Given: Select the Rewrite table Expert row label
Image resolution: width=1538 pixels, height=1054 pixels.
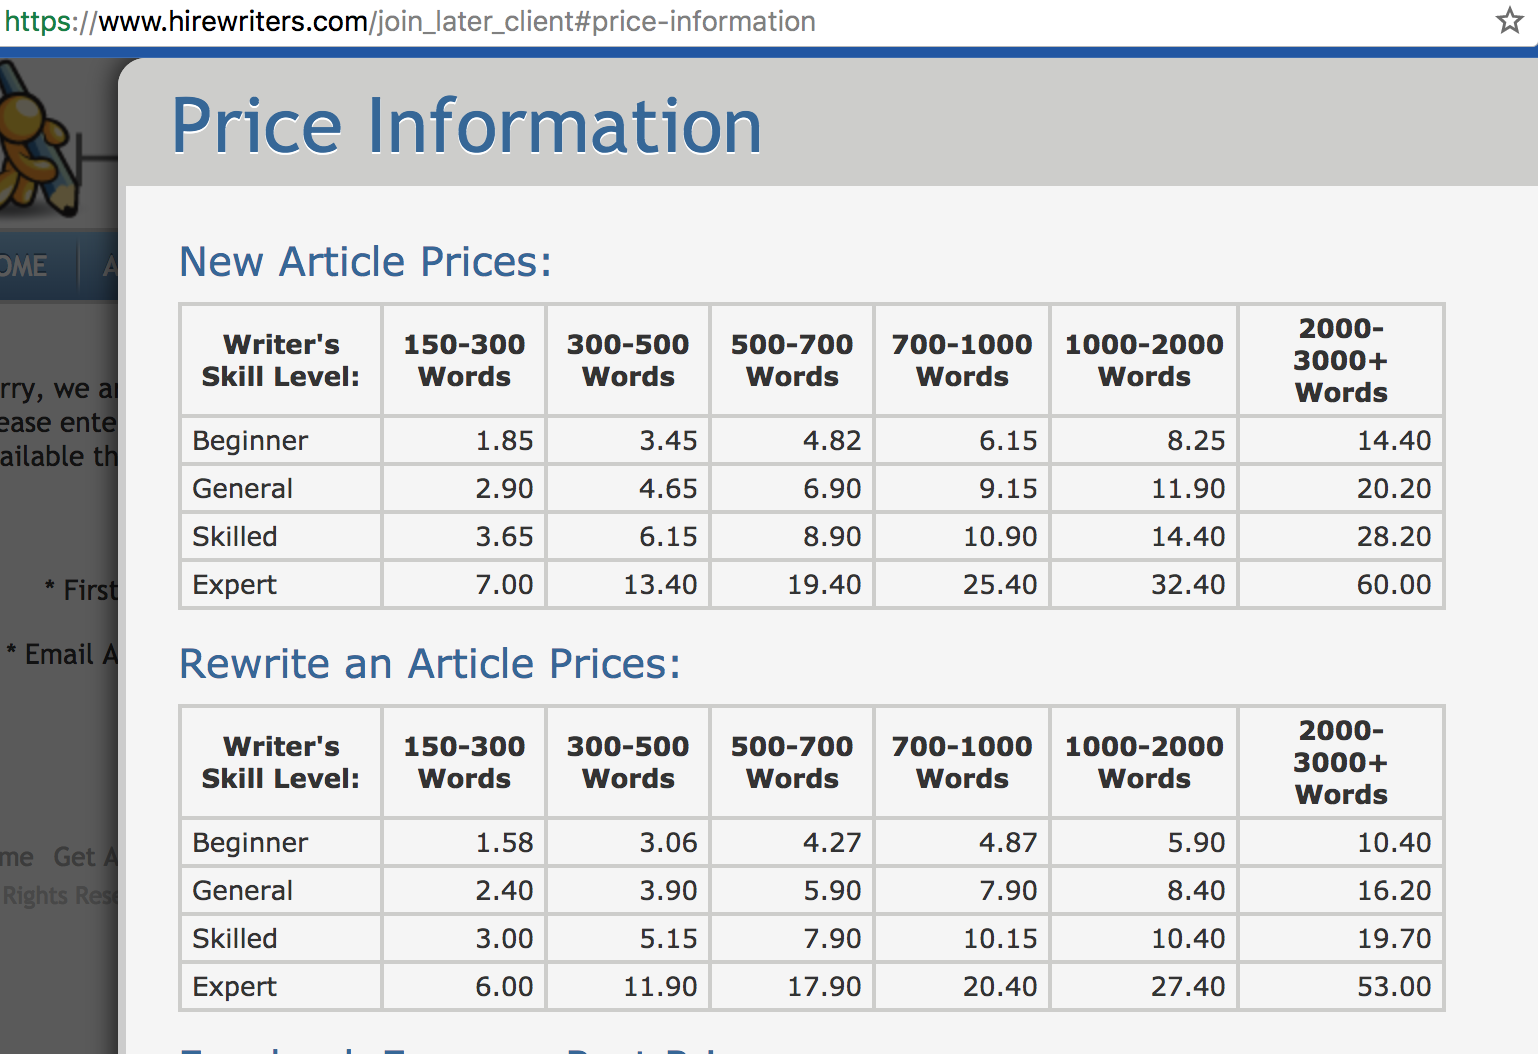Looking at the screenshot, I should (281, 986).
